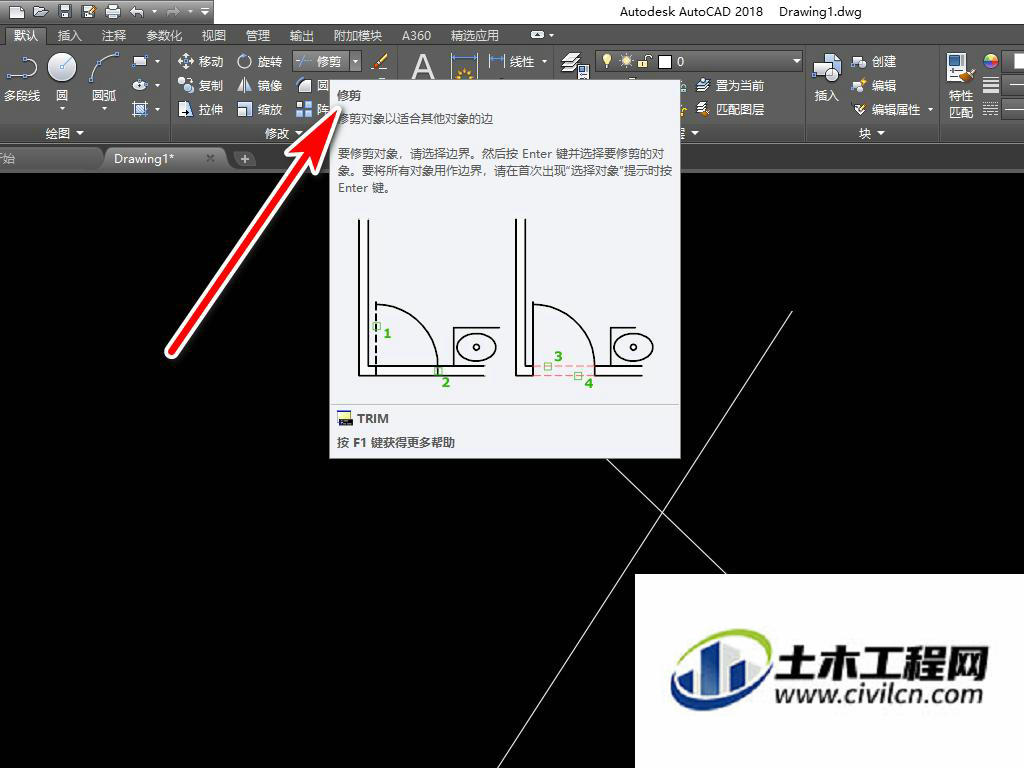Click the Insert block (插入) icon

click(826, 78)
